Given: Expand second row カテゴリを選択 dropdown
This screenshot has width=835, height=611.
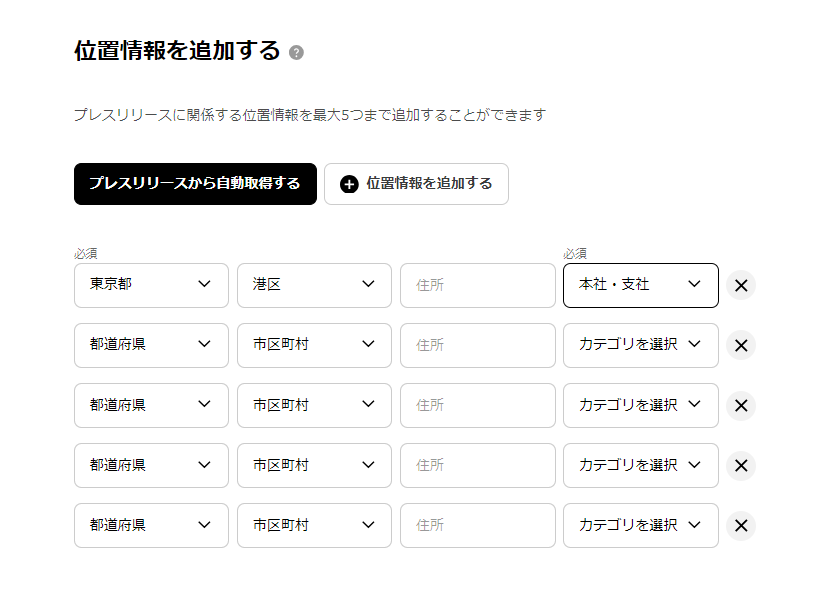Looking at the screenshot, I should tap(640, 345).
